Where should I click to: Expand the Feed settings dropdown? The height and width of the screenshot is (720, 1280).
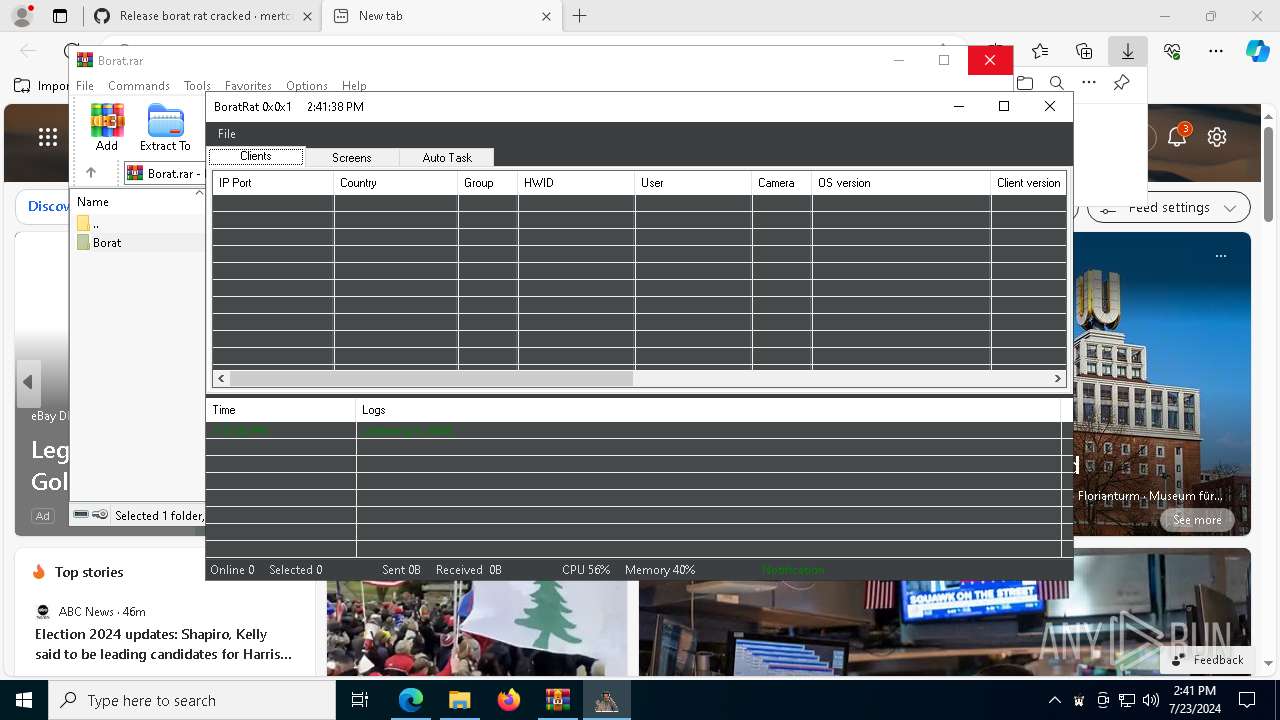pos(1169,208)
